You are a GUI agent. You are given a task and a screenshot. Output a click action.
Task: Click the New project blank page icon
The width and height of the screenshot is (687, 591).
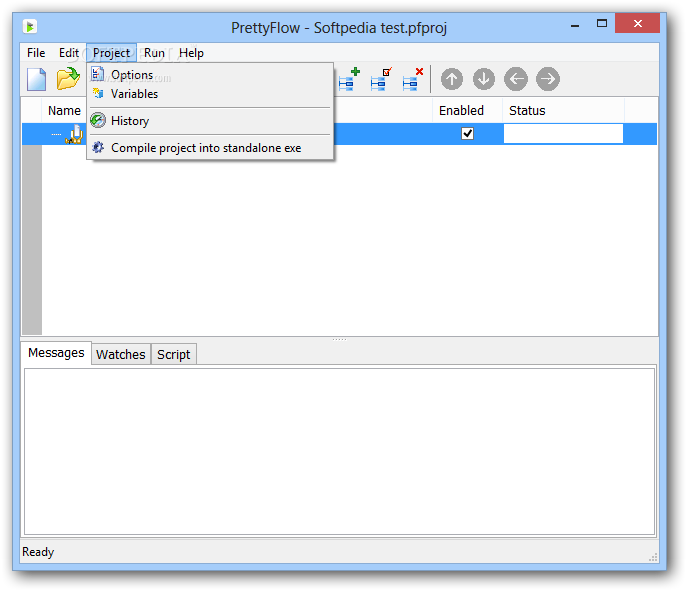(36, 79)
